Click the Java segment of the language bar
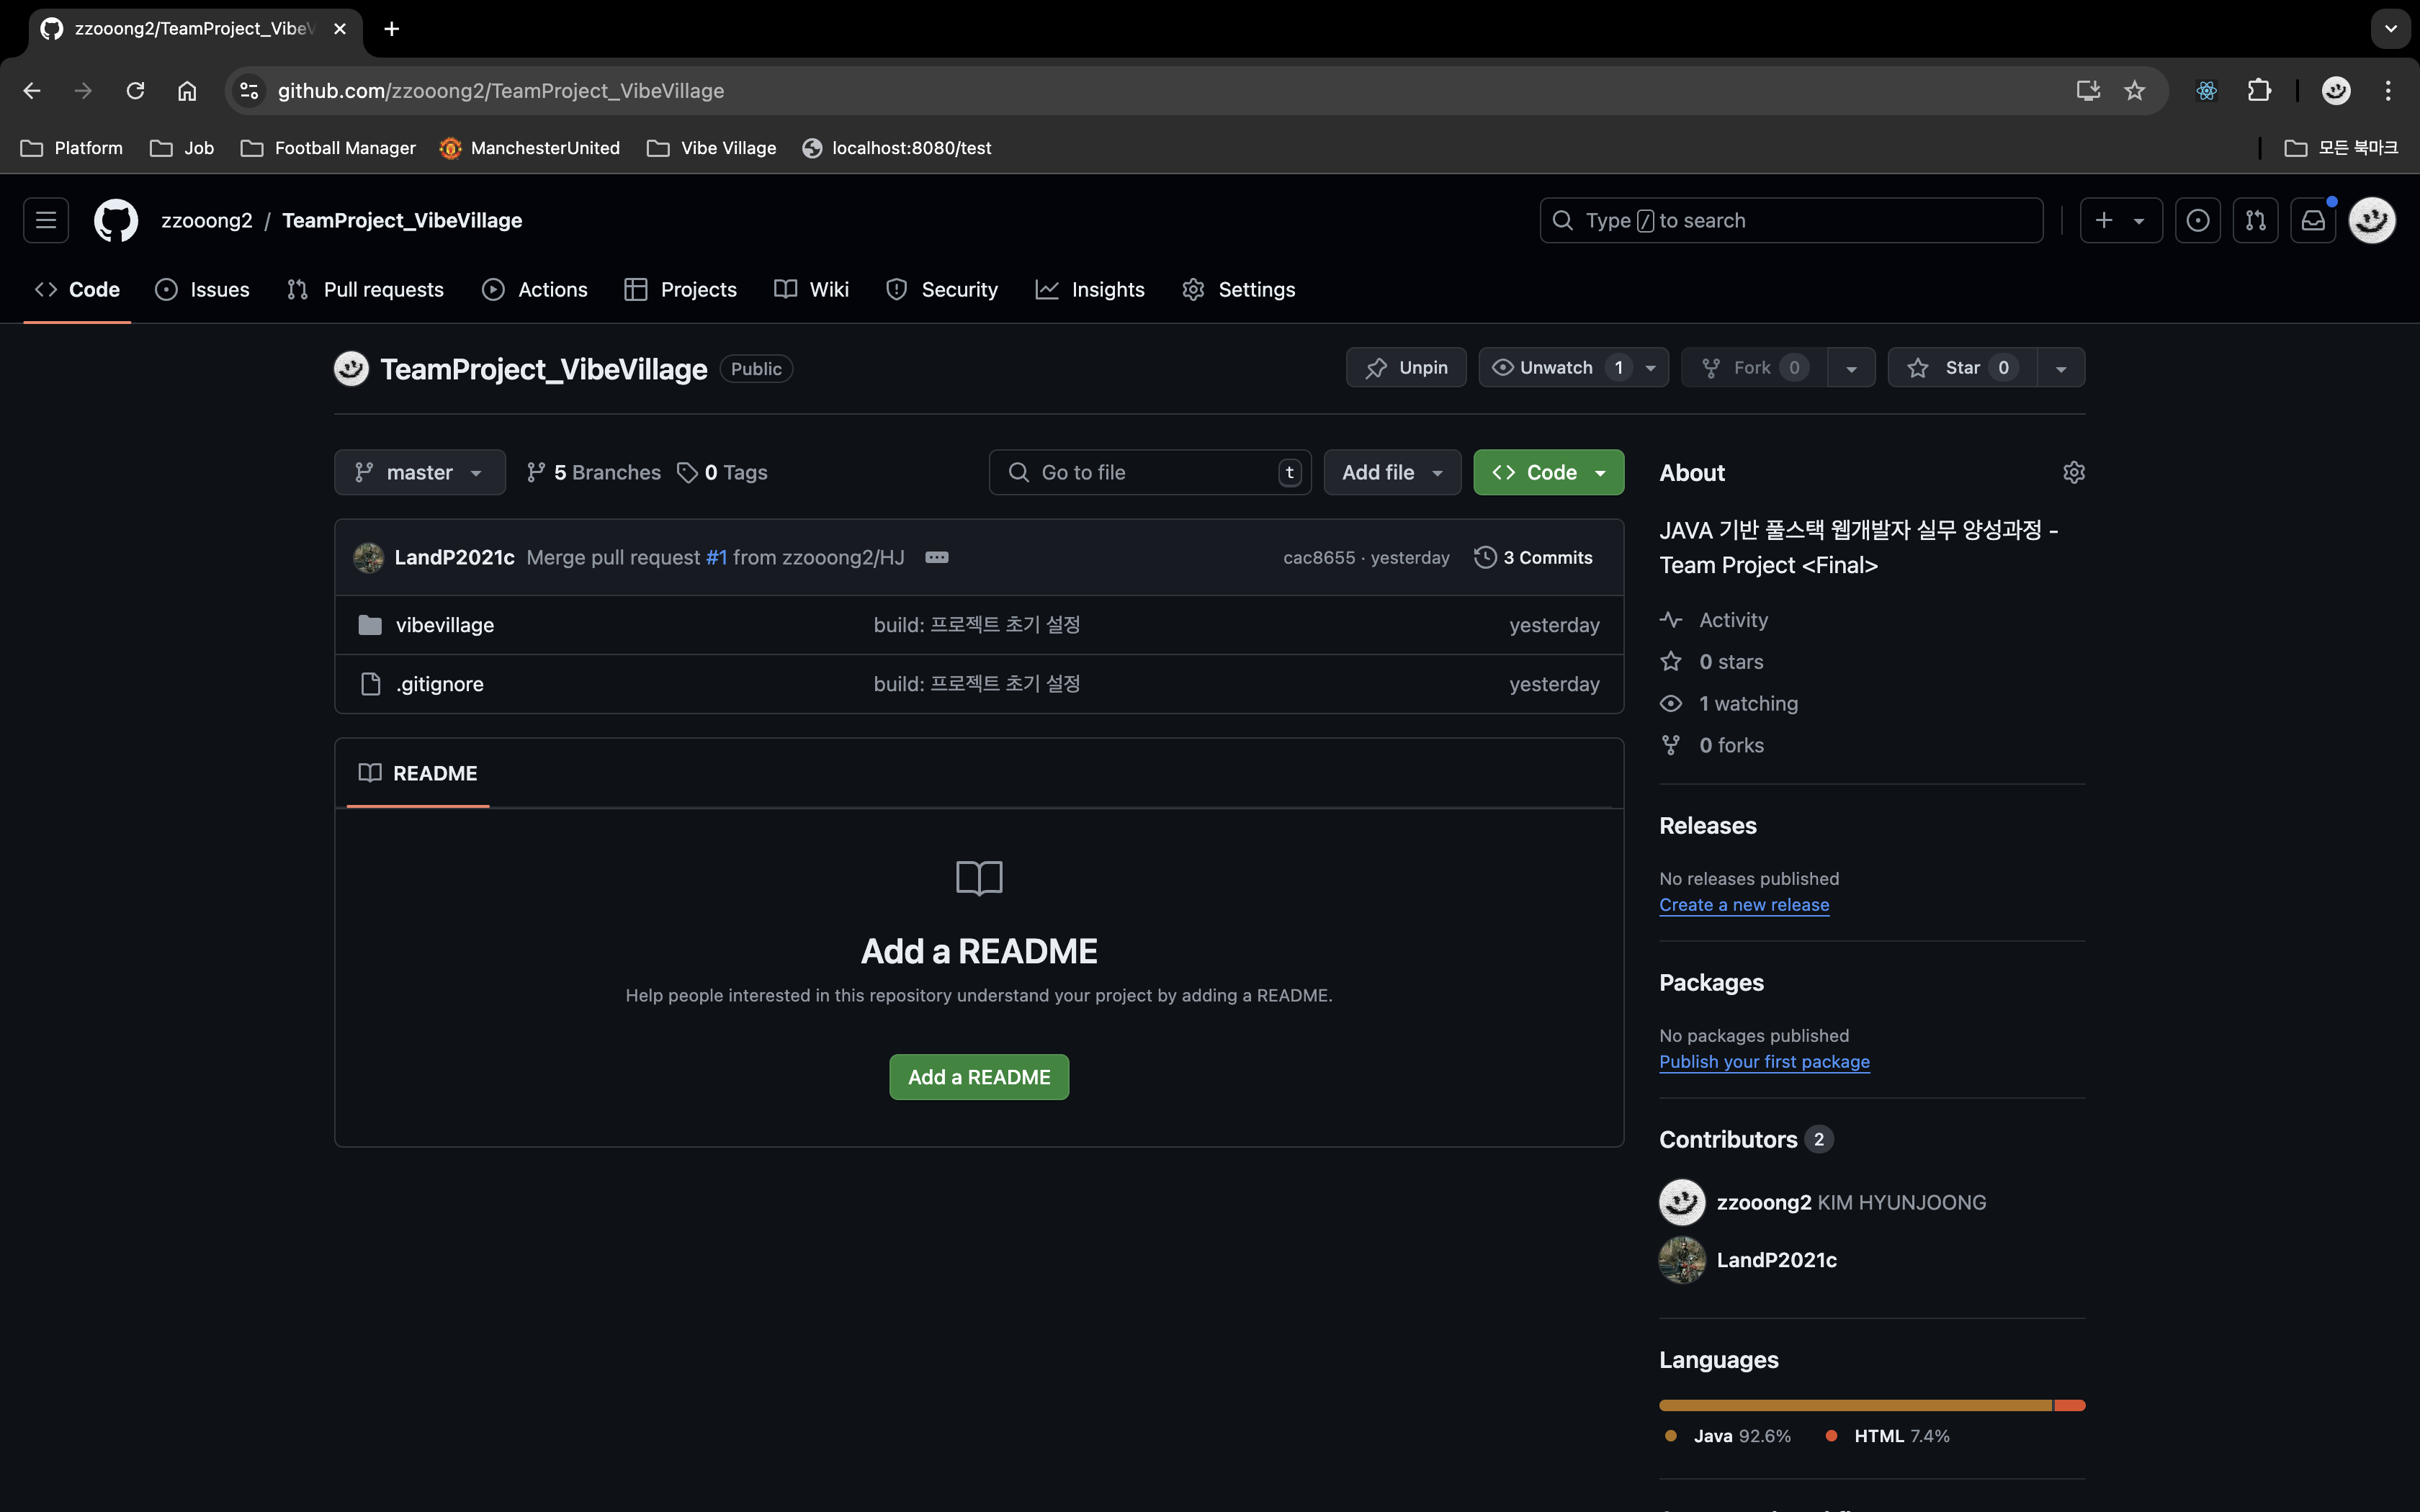 (x=1855, y=1405)
